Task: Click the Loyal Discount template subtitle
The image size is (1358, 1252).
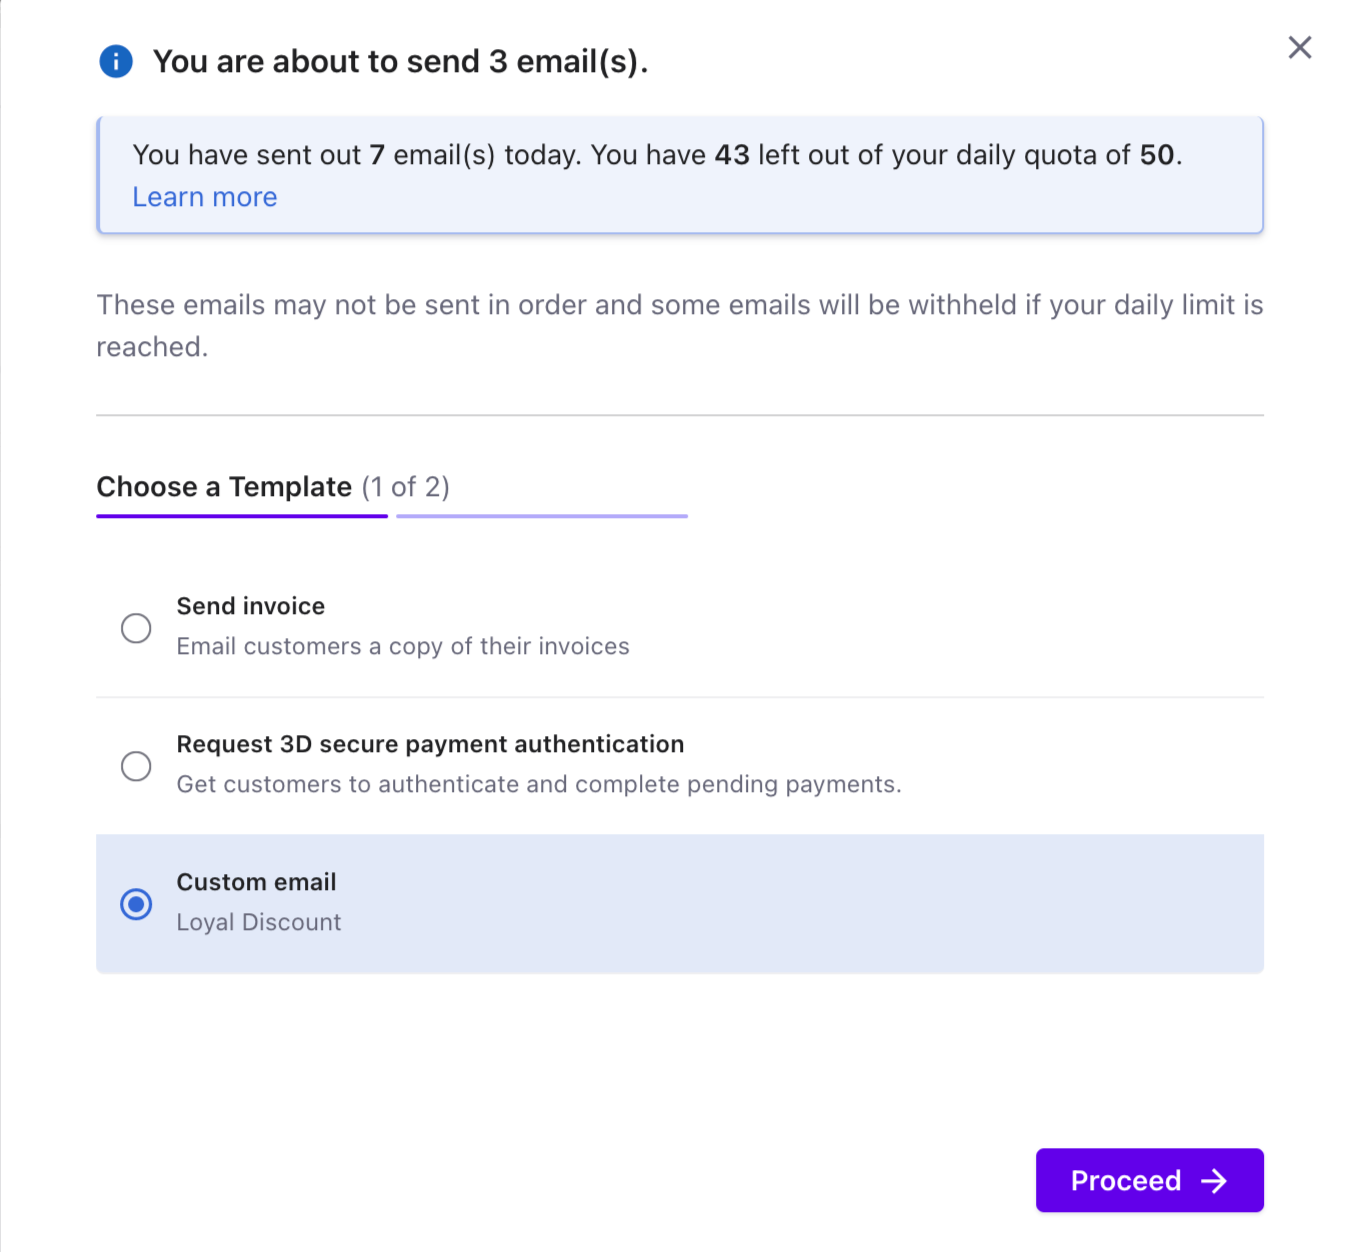Action: (x=259, y=922)
